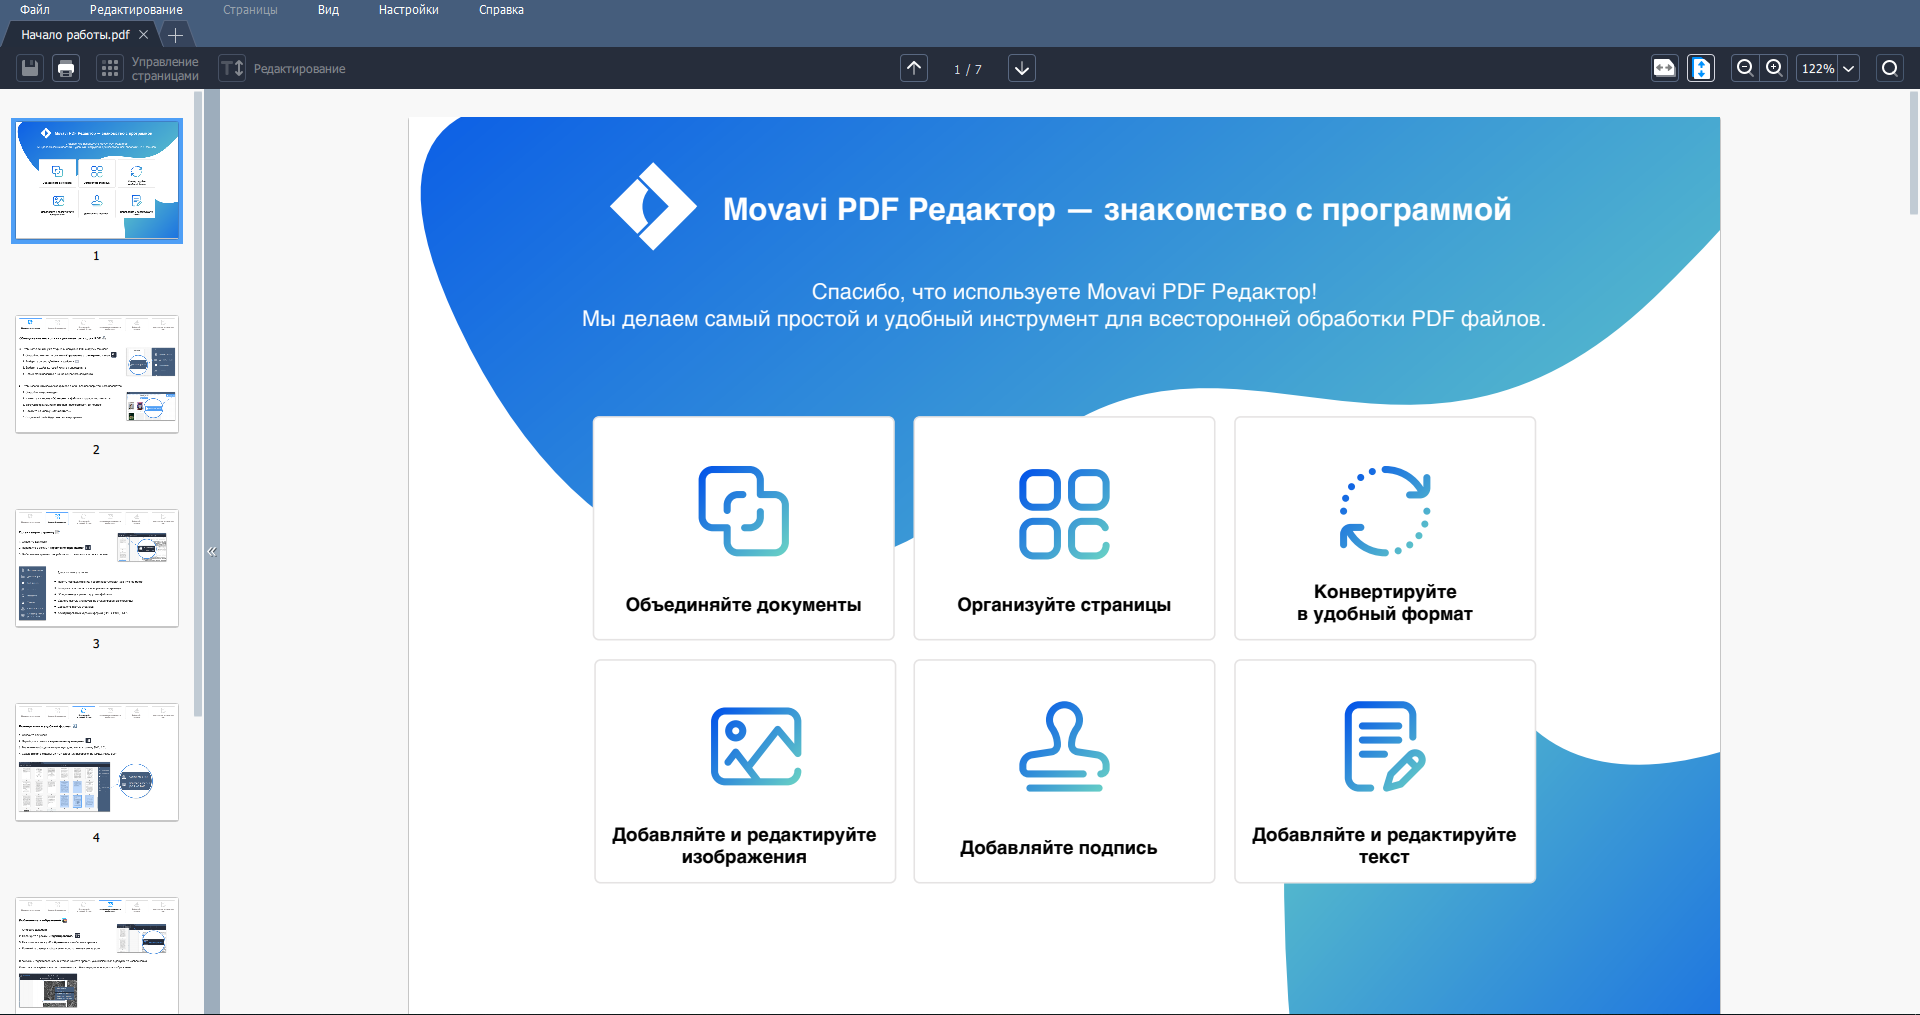Click the text Editing mode icon
Viewport: 1920px width, 1015px height.
coord(232,68)
